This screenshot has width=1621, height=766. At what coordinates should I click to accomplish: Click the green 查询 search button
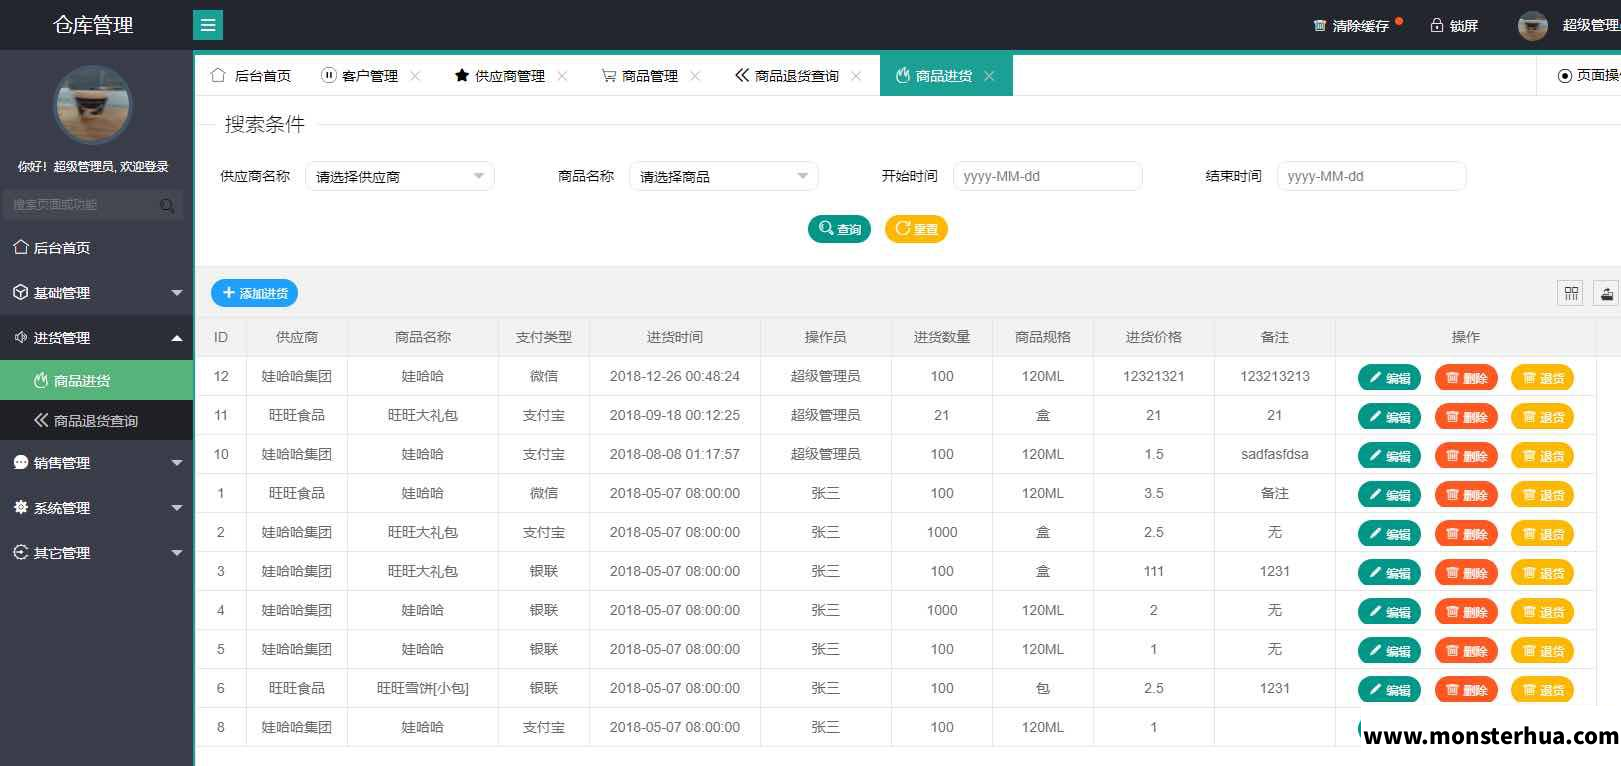click(840, 229)
